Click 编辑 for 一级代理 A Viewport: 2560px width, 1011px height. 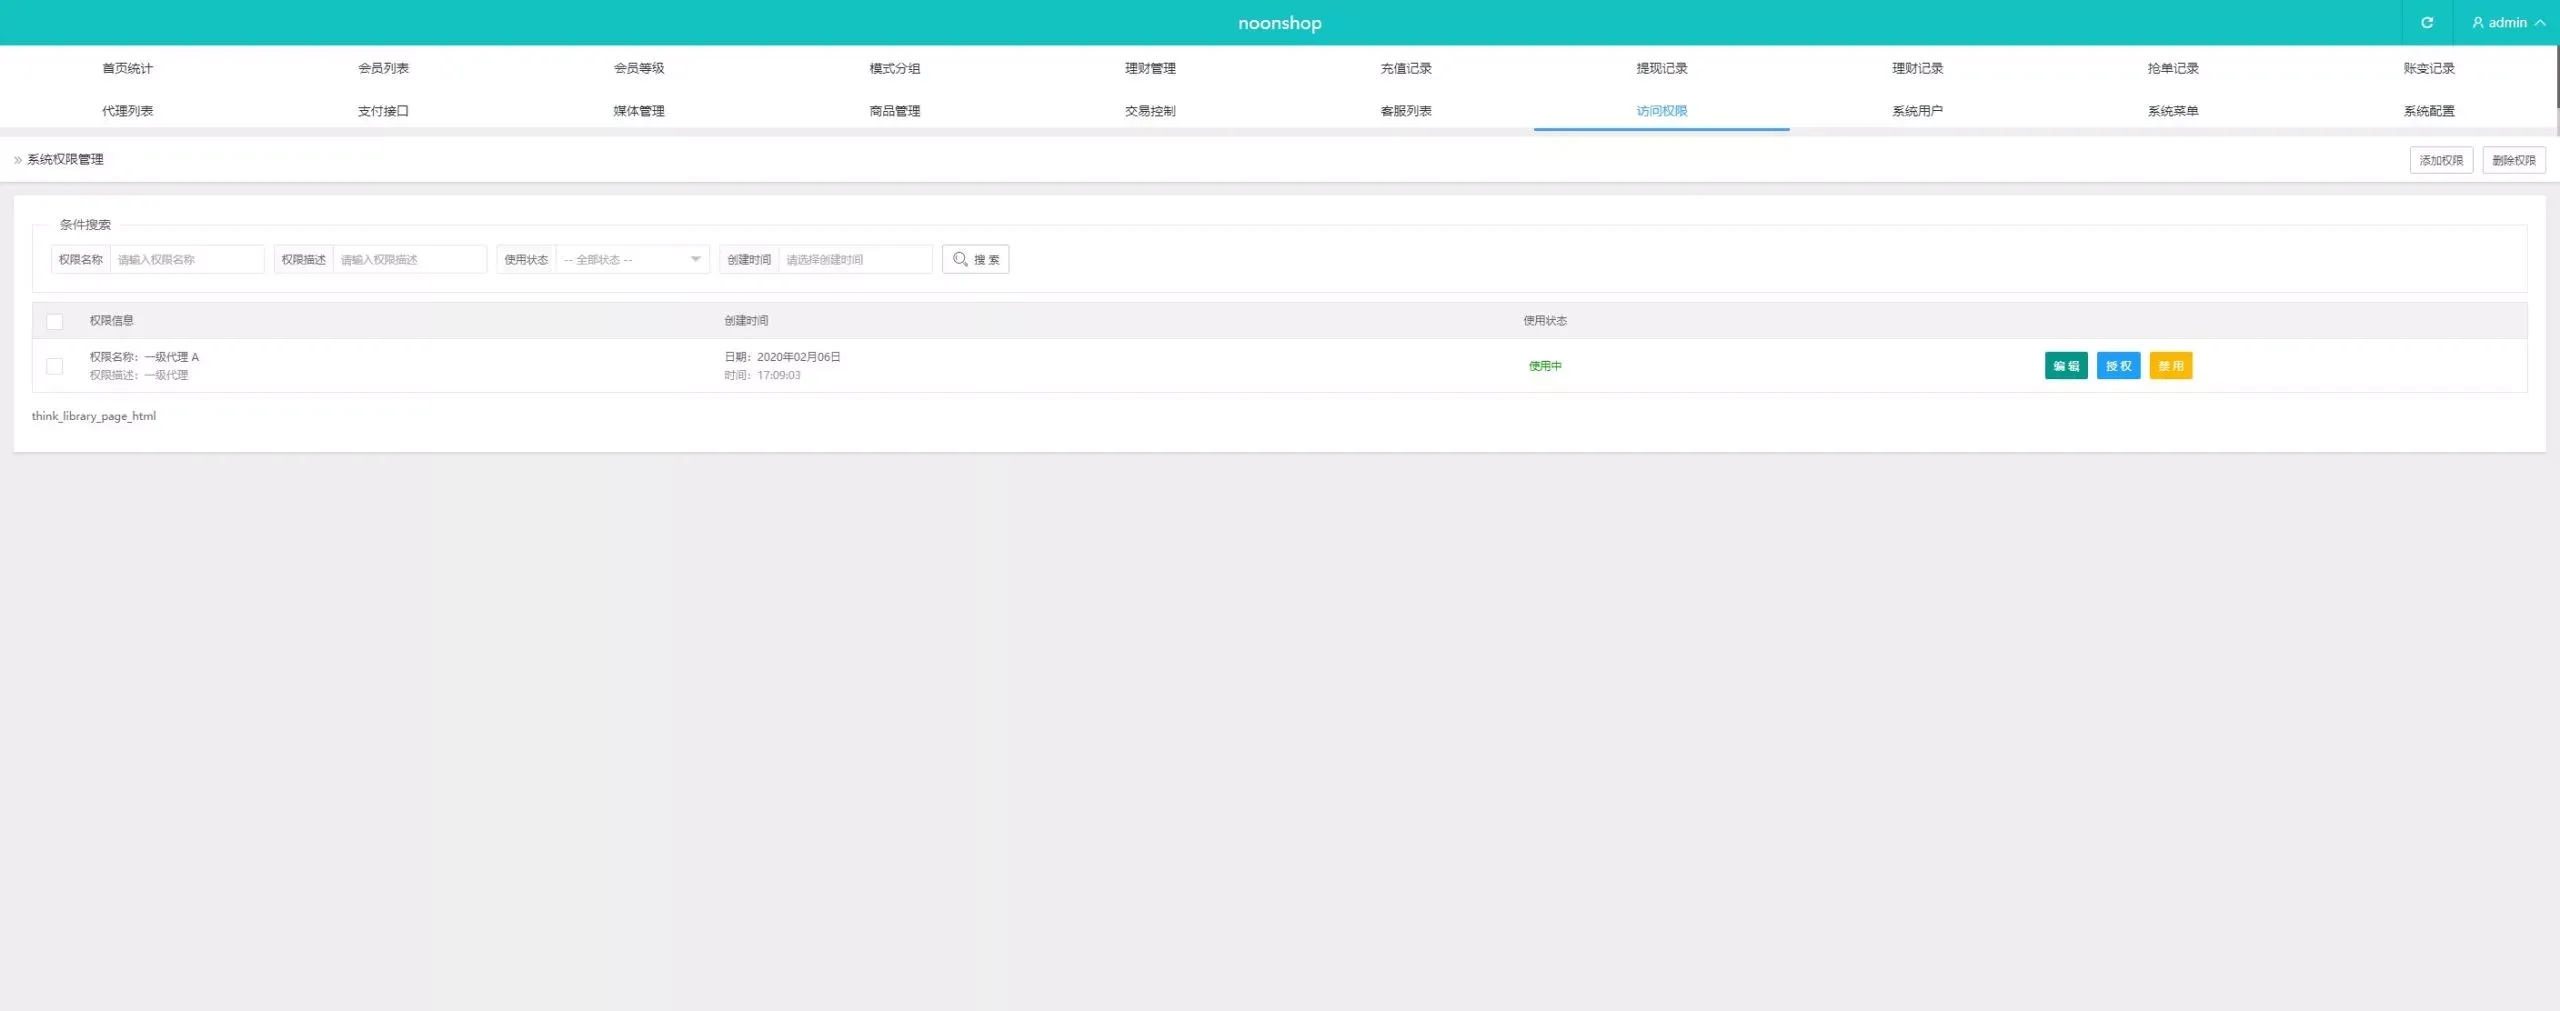[2066, 366]
